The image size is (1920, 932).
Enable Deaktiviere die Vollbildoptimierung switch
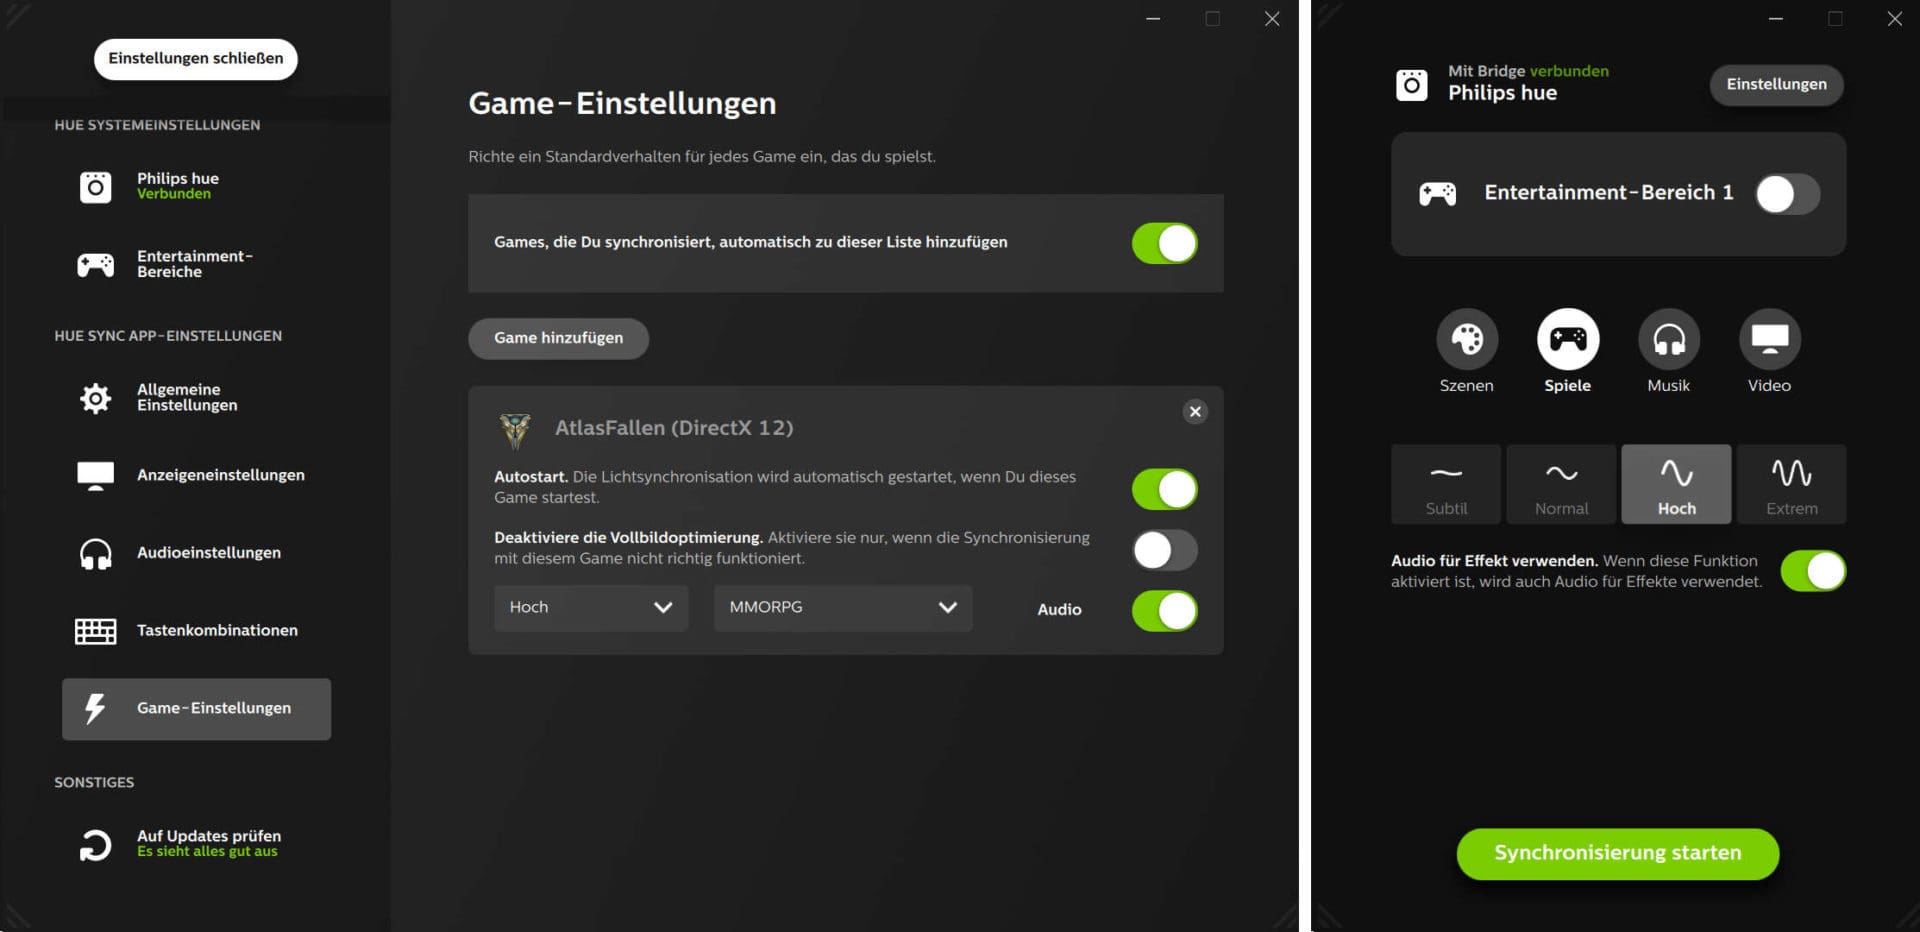(1164, 550)
